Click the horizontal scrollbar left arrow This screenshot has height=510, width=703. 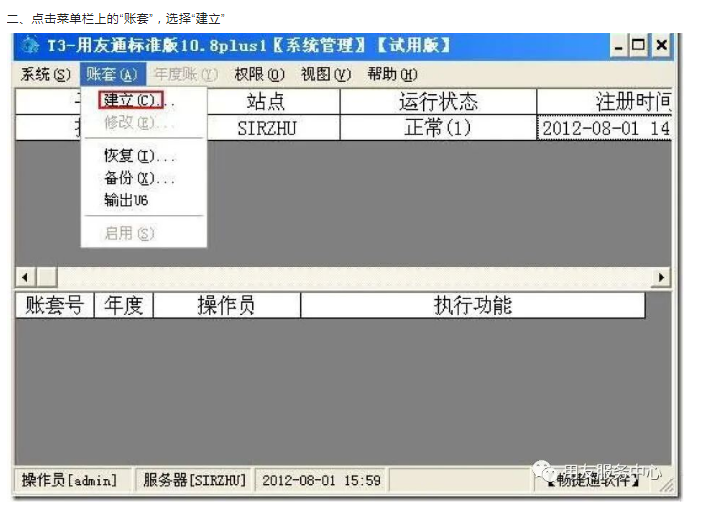coord(26,277)
